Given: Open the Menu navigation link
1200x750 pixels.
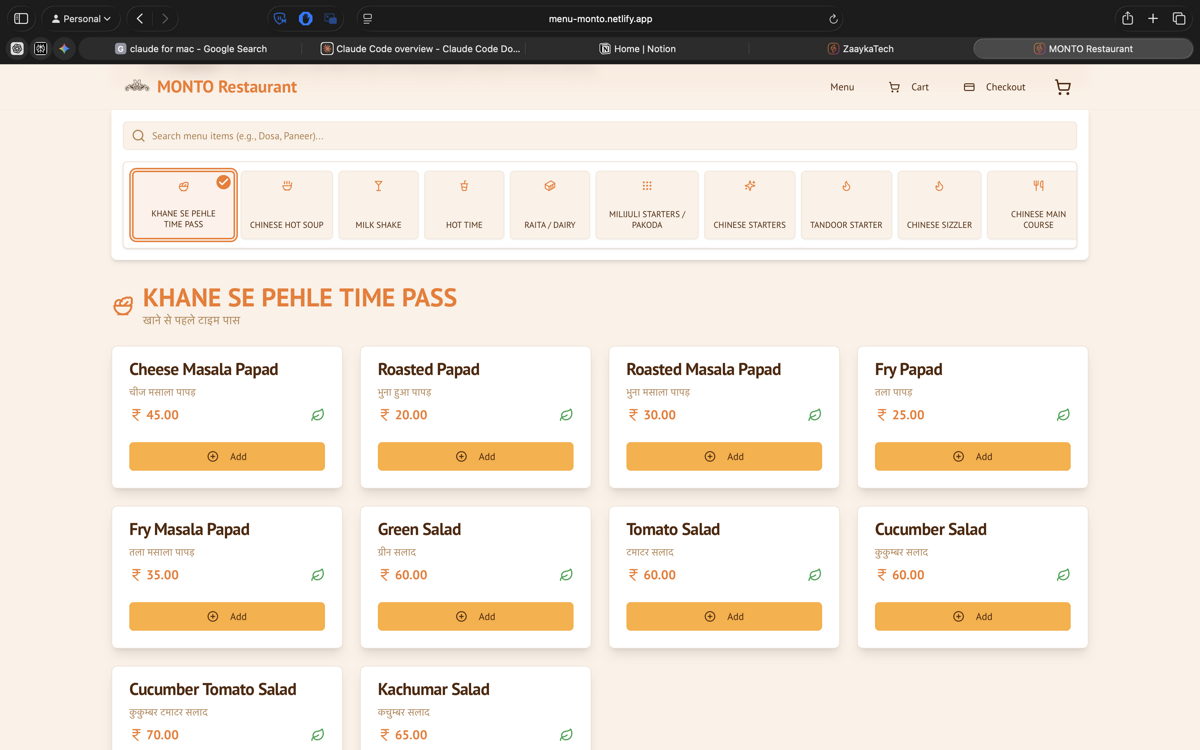Looking at the screenshot, I should [x=842, y=87].
